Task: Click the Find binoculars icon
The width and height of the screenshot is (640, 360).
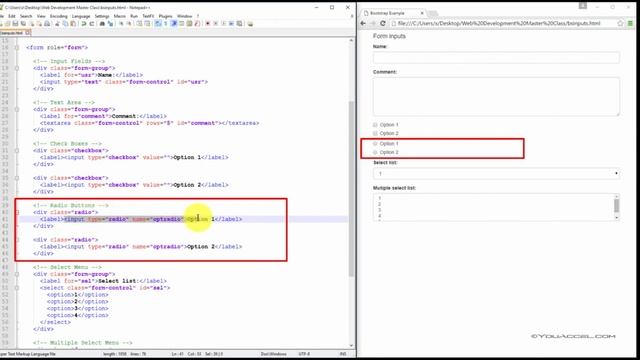Action: pos(102,24)
